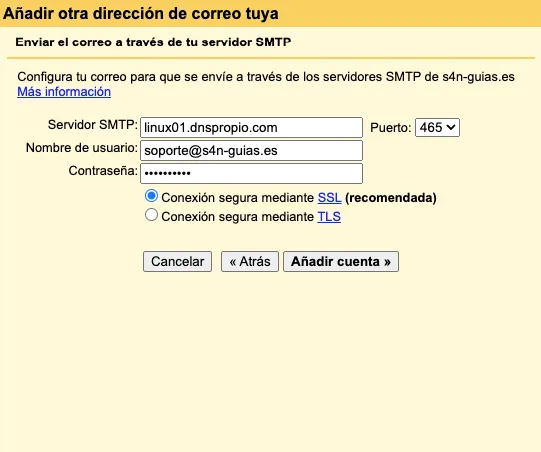This screenshot has width=541, height=452.
Task: Click into the Contraseña password field
Action: (251, 173)
